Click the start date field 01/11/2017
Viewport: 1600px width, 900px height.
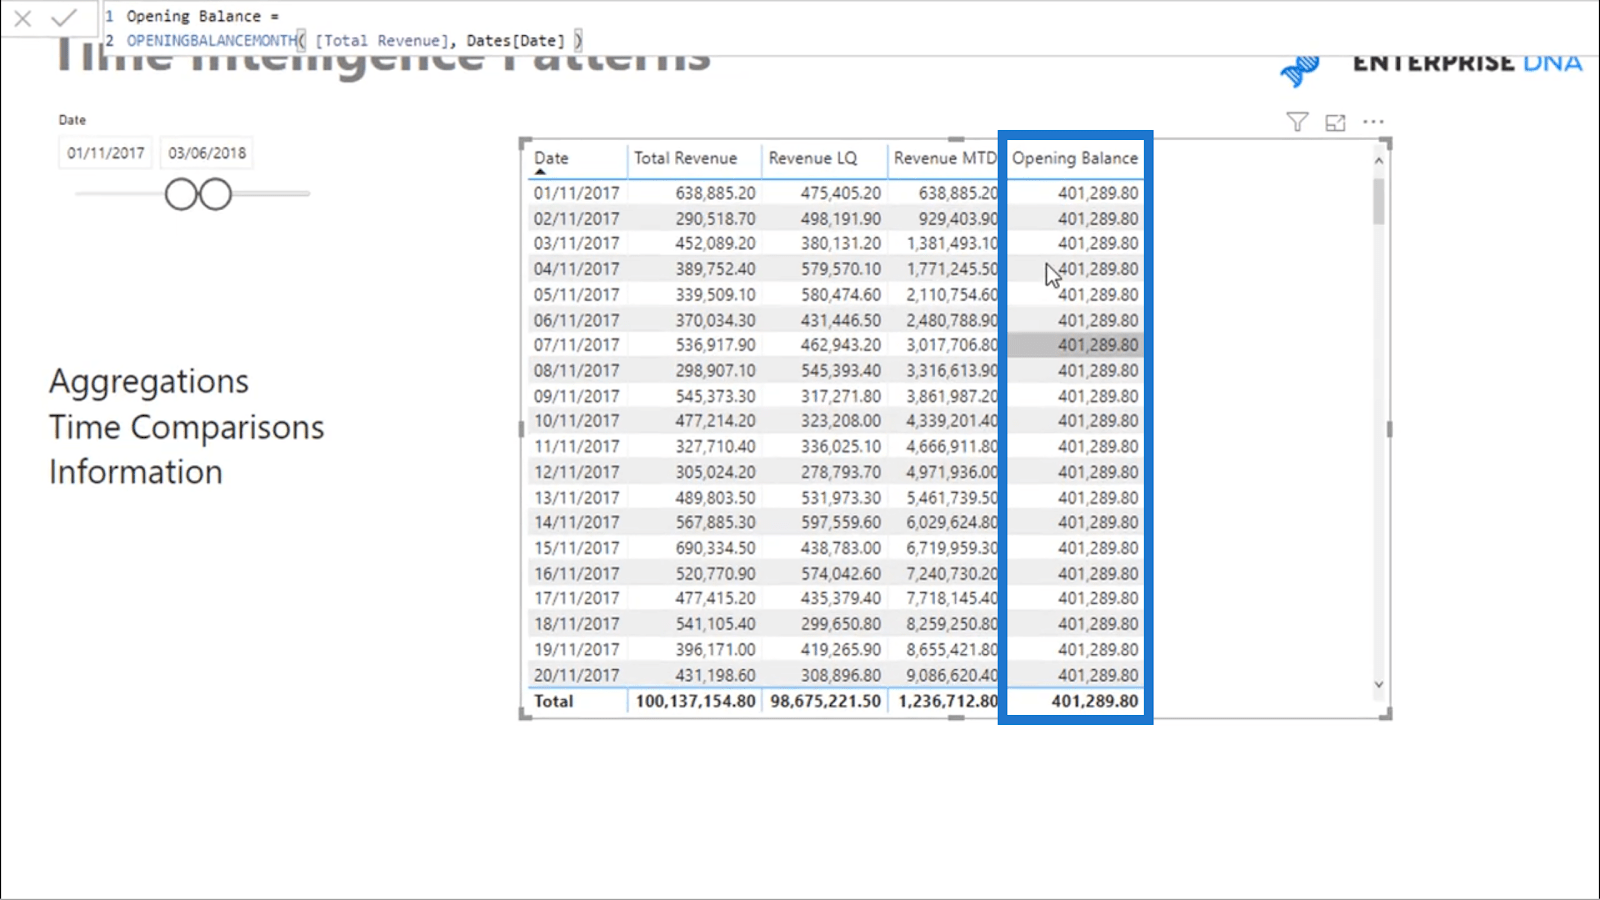pos(106,153)
